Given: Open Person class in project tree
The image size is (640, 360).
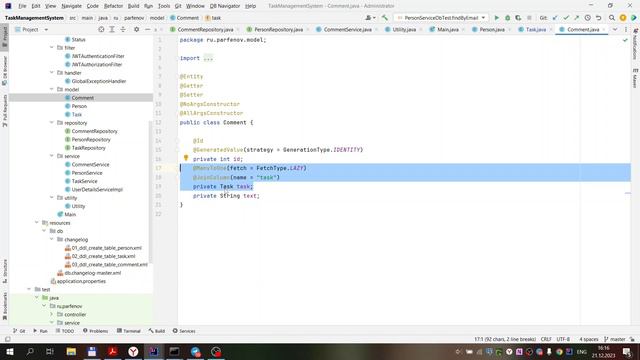Looking at the screenshot, I should click(79, 106).
